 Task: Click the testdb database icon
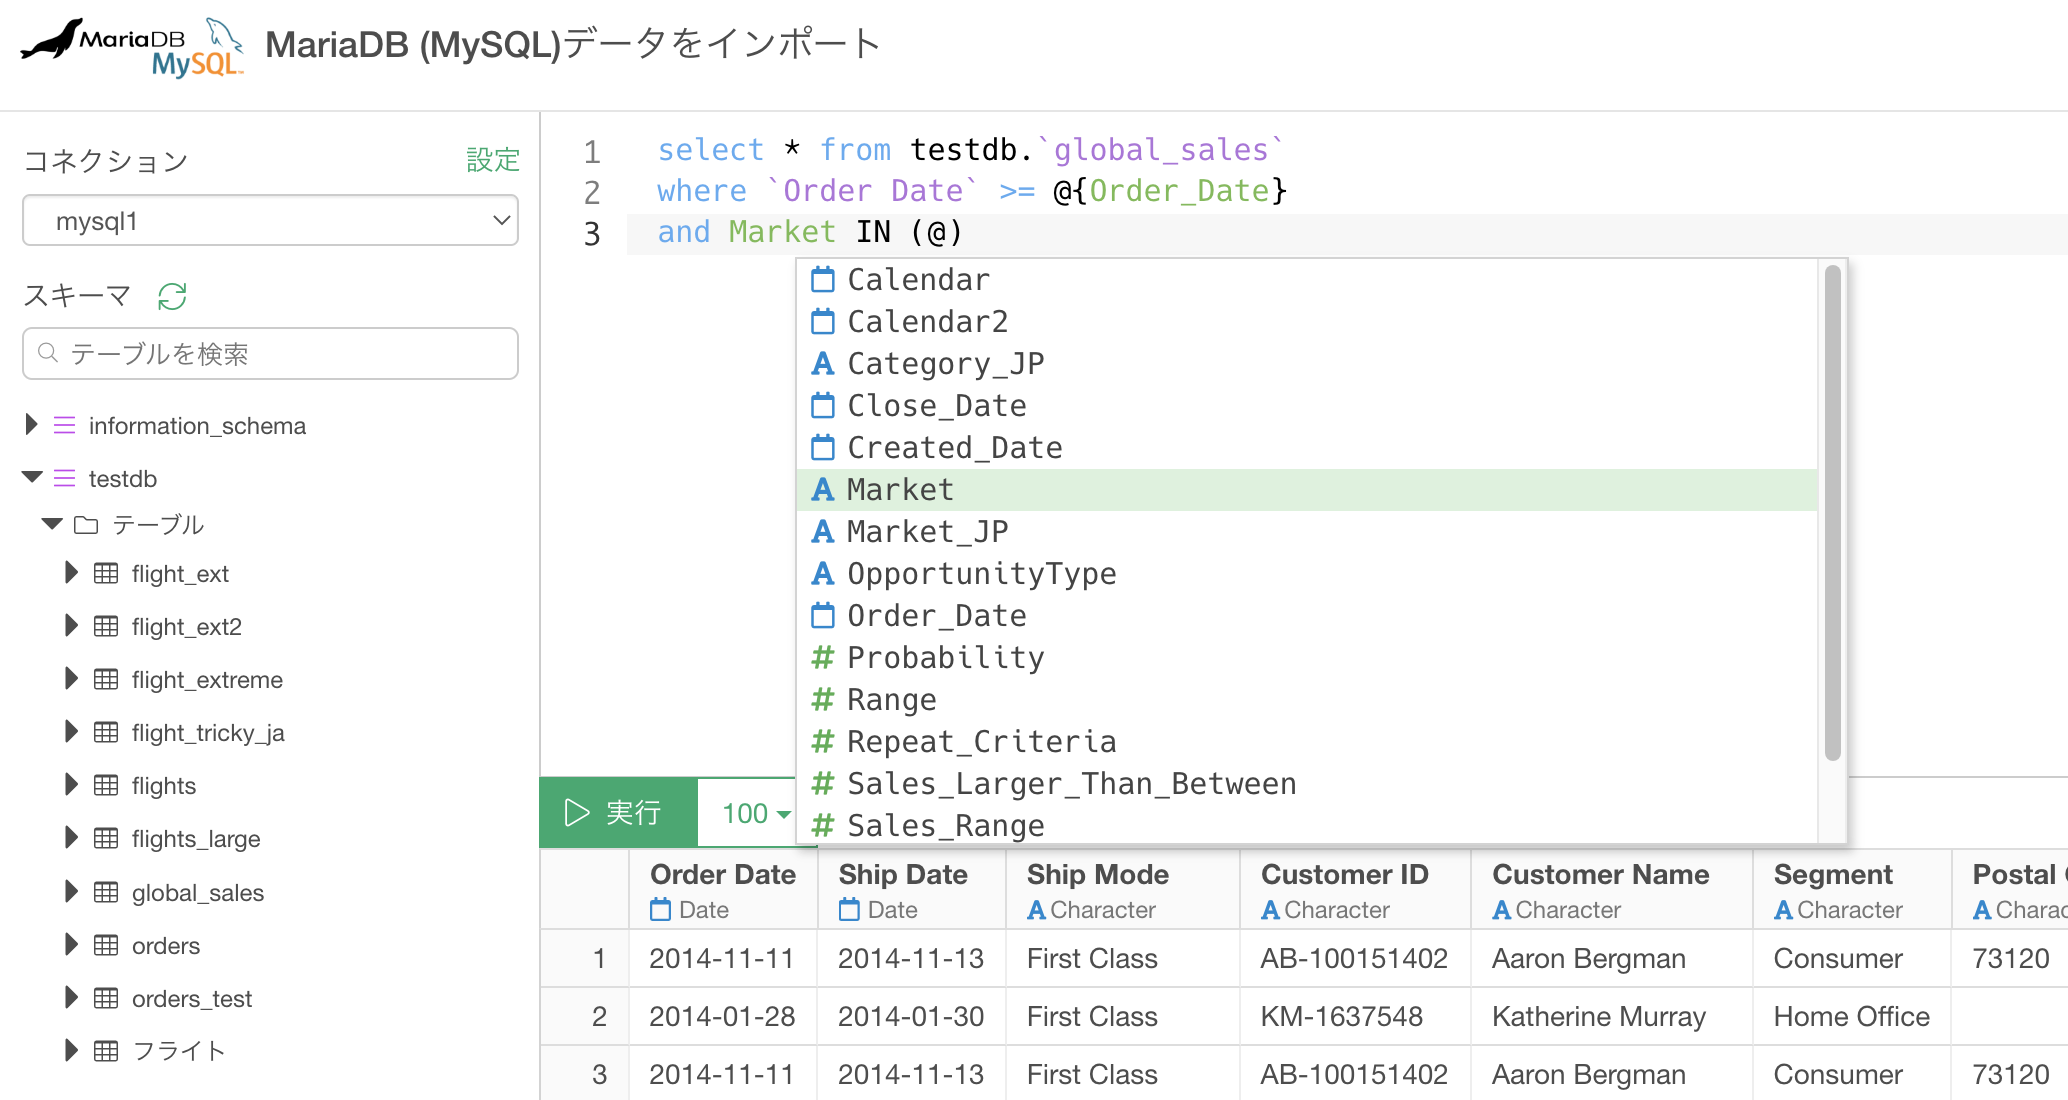pyautogui.click(x=64, y=479)
